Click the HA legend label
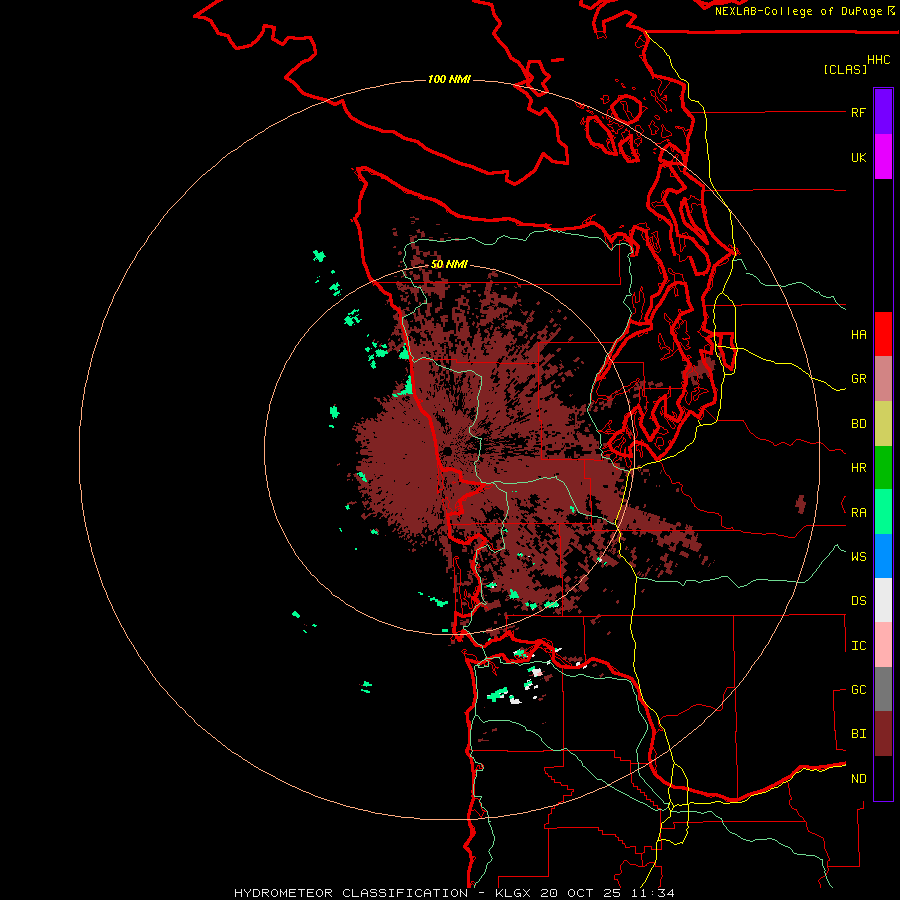This screenshot has height=900, width=900. tap(858, 335)
